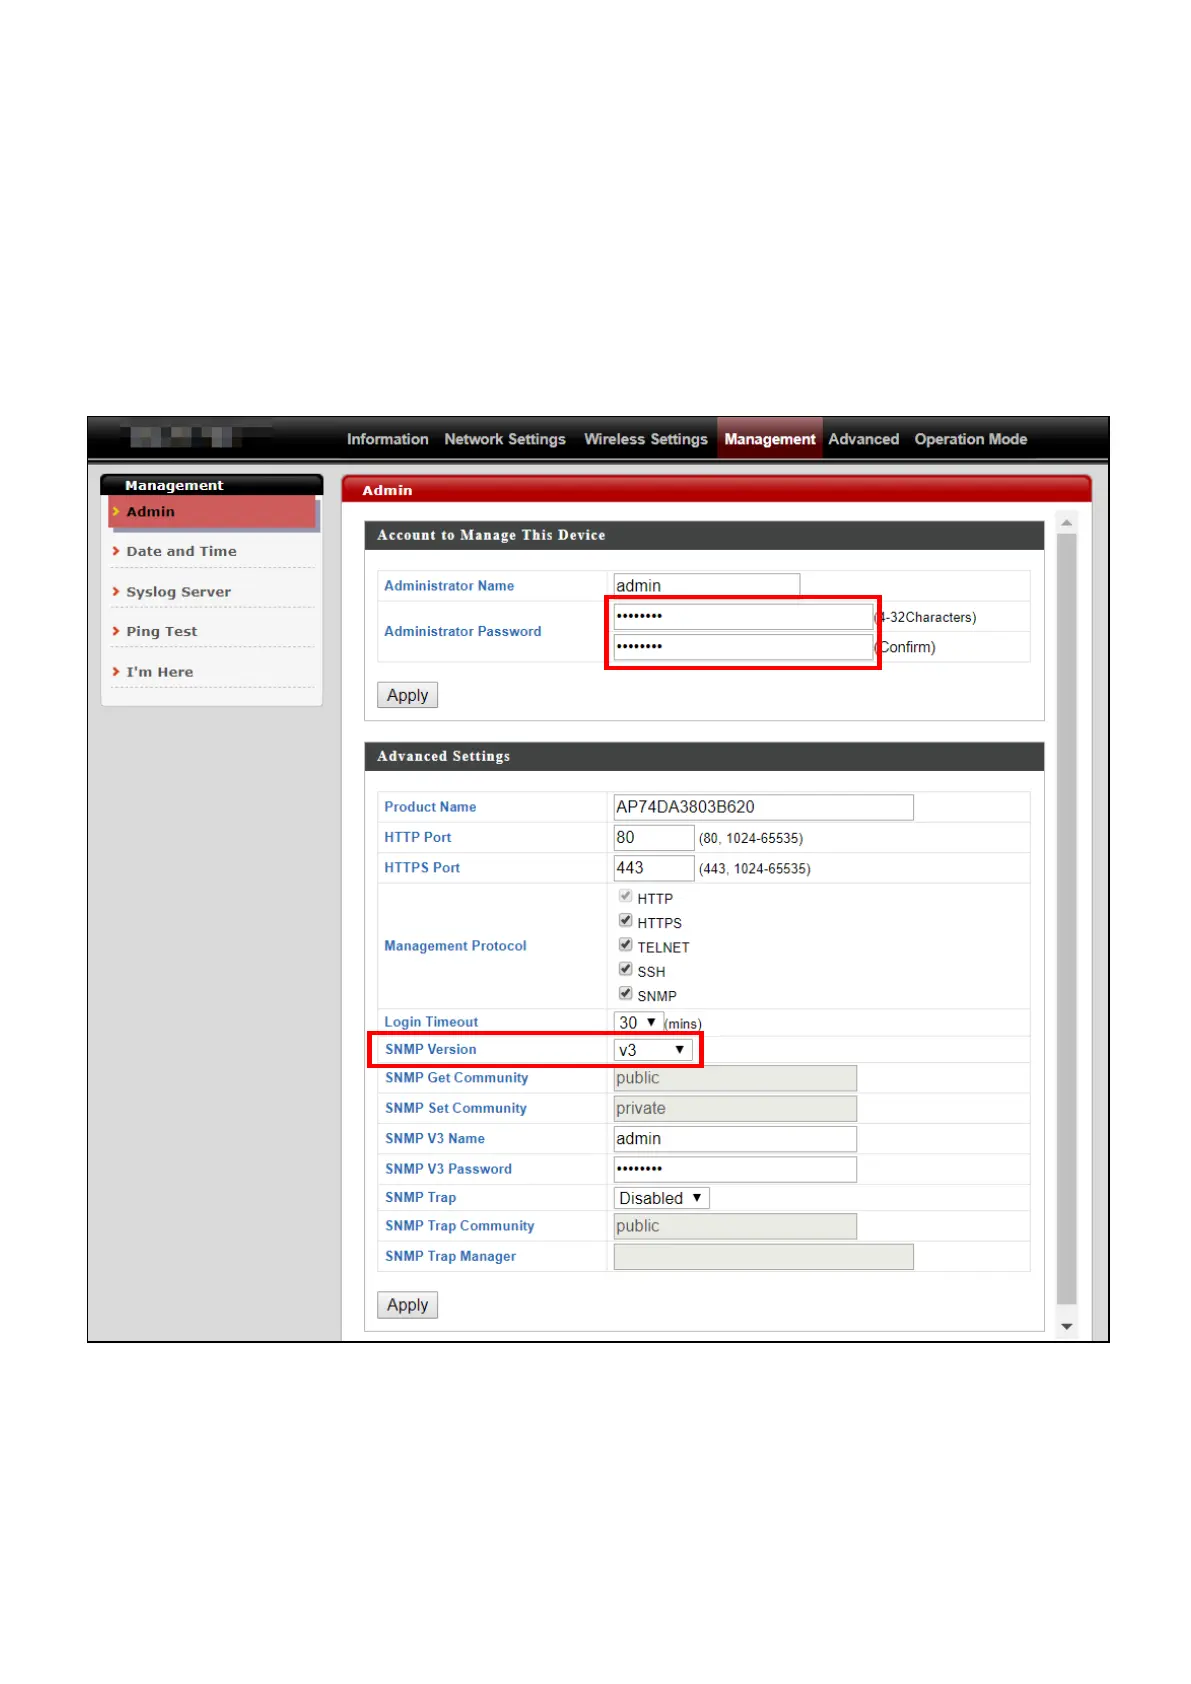Open the SNMP Version dropdown
This screenshot has height=1684, width=1191.
click(x=653, y=1050)
